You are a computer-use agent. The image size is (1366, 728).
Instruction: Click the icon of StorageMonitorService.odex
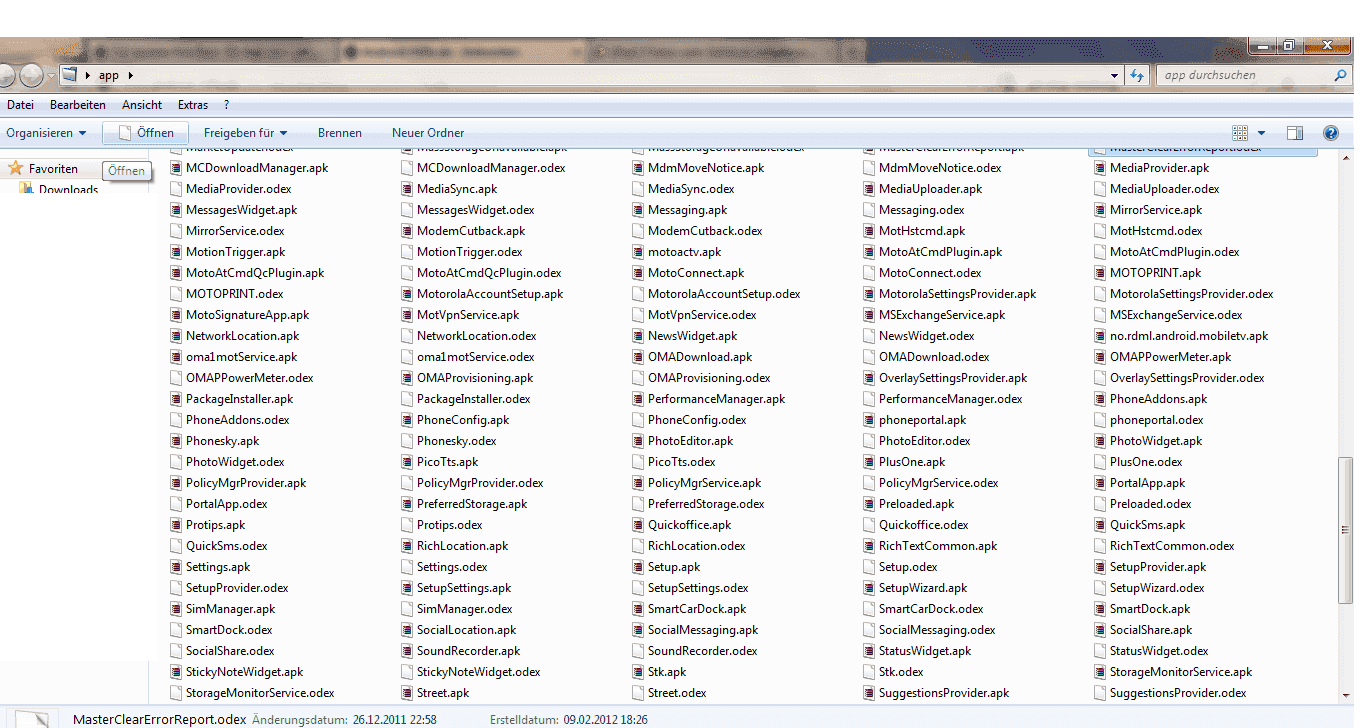pos(176,693)
